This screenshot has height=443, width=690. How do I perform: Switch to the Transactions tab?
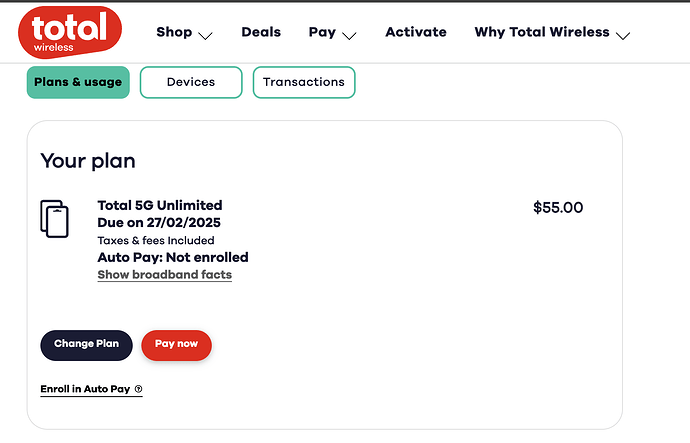[304, 82]
